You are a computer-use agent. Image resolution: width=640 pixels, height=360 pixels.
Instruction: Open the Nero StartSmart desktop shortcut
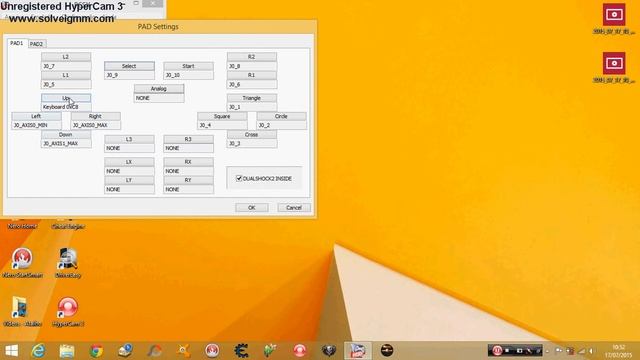click(x=22, y=263)
